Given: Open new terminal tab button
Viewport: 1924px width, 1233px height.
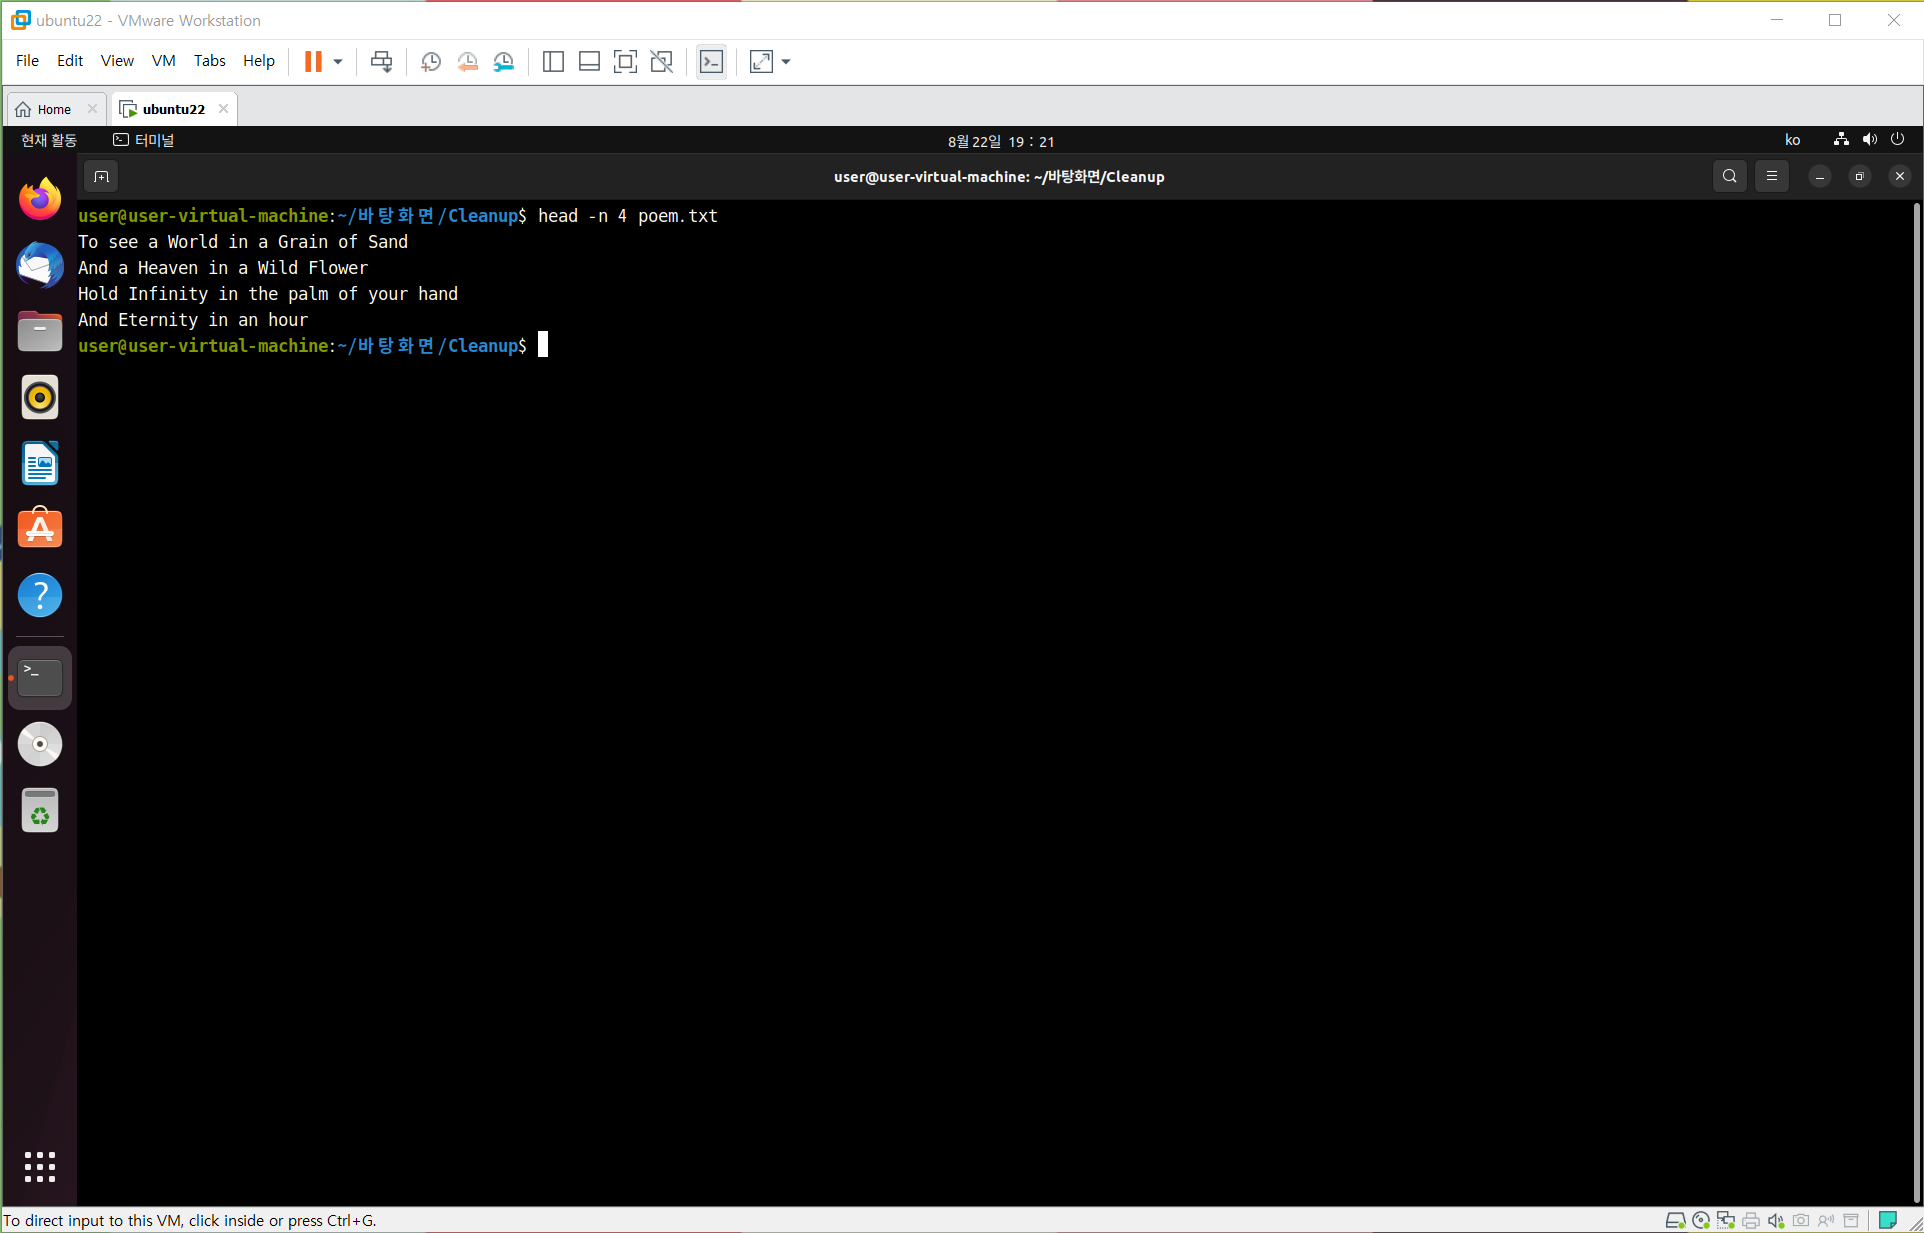Looking at the screenshot, I should [x=101, y=177].
